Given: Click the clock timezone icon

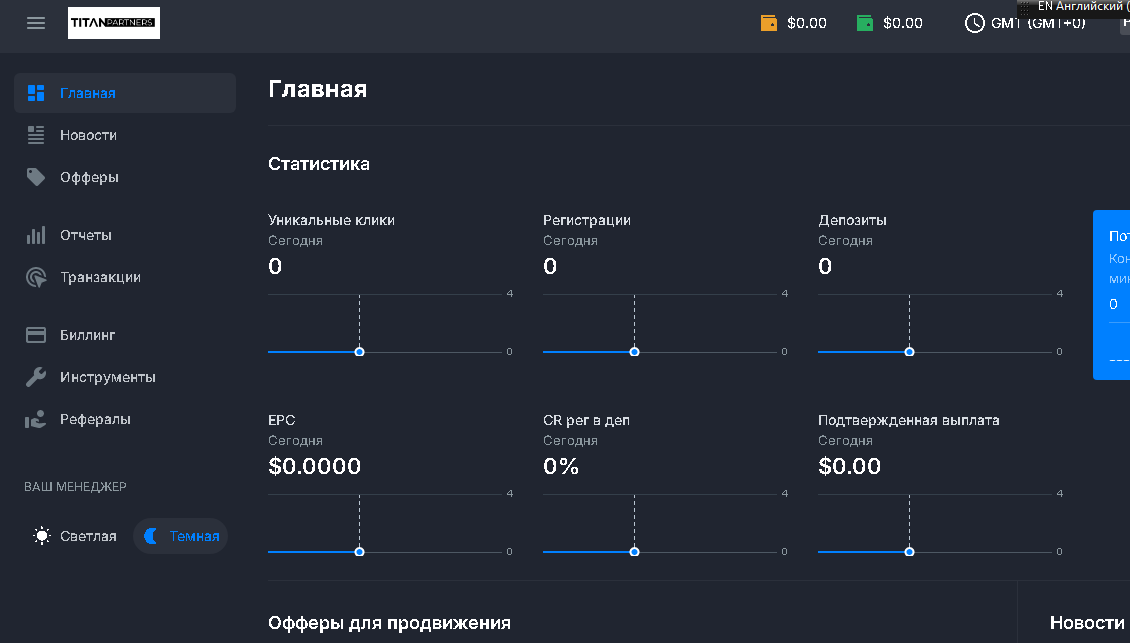Looking at the screenshot, I should point(974,23).
